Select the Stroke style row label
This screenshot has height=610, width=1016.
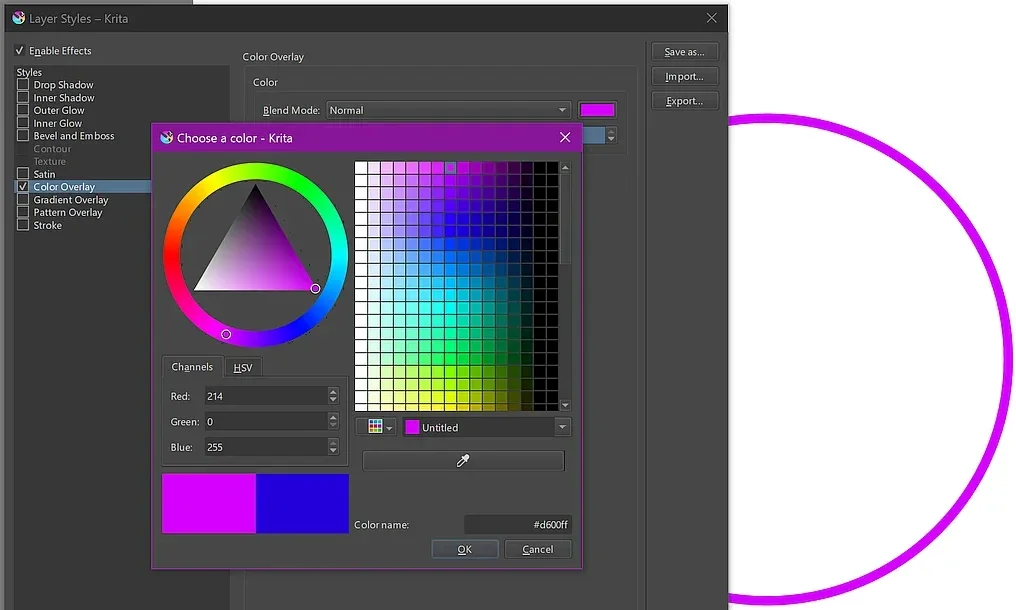click(x=47, y=226)
